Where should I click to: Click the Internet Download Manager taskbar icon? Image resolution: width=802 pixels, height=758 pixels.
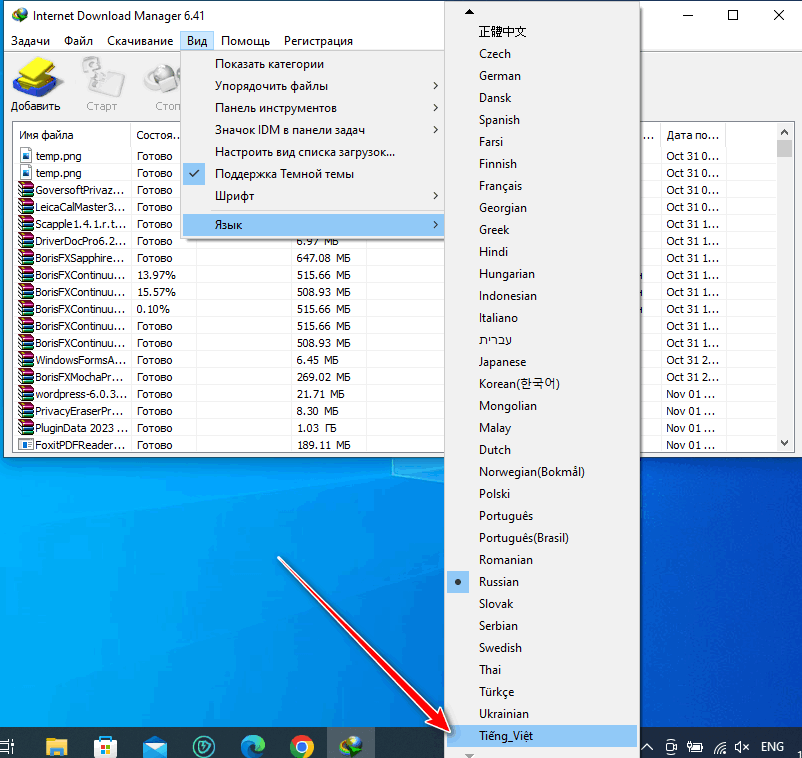(351, 746)
